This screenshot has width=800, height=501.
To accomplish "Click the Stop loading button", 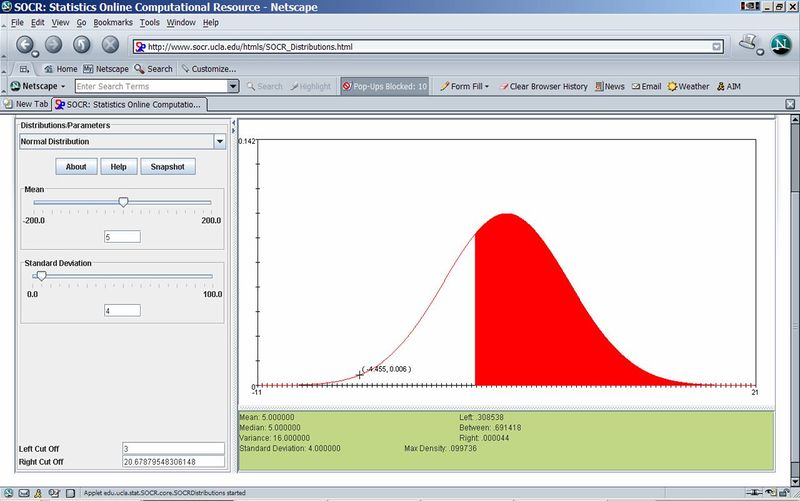I will click(110, 45).
